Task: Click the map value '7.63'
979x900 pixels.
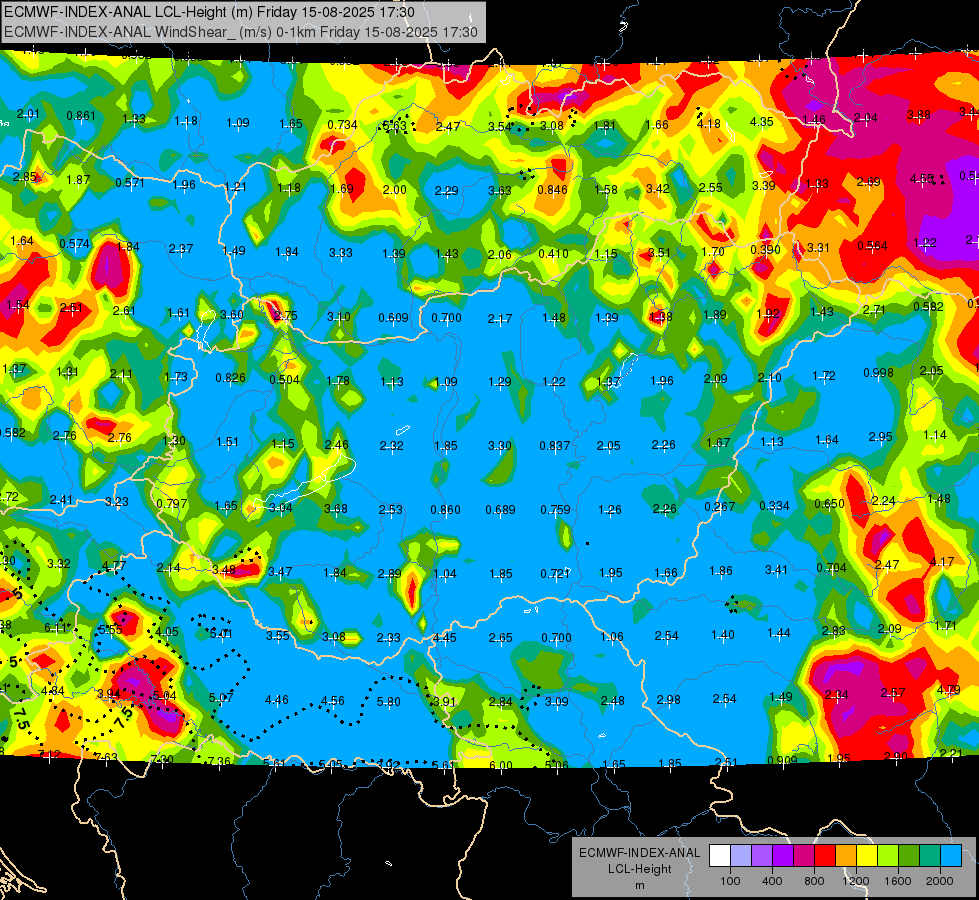Action: [106, 758]
